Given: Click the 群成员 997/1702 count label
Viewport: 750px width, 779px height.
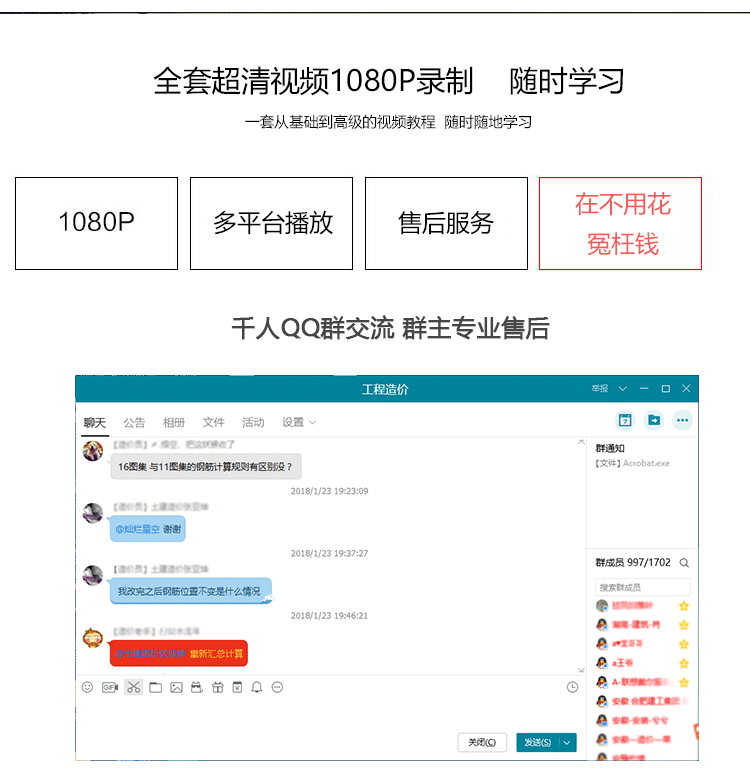Looking at the screenshot, I should pyautogui.click(x=633, y=562).
